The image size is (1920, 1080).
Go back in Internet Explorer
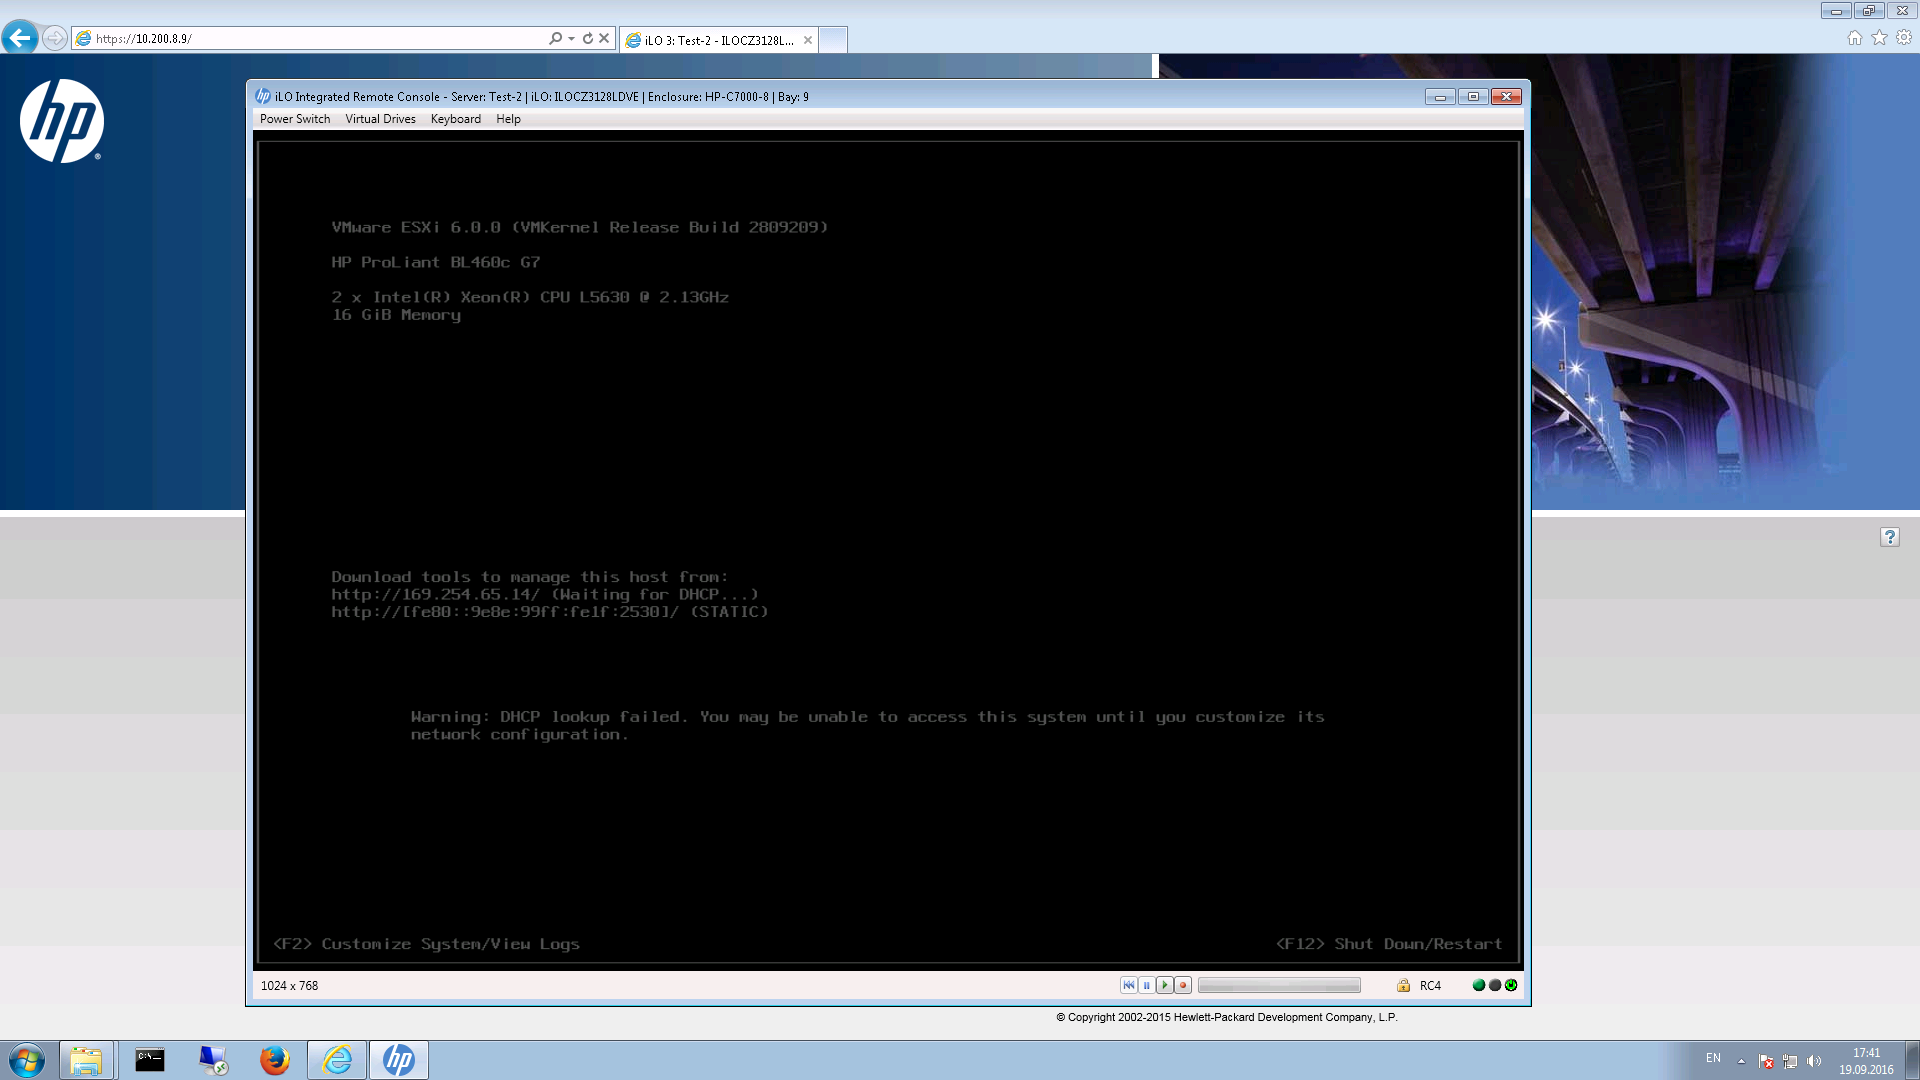20,38
